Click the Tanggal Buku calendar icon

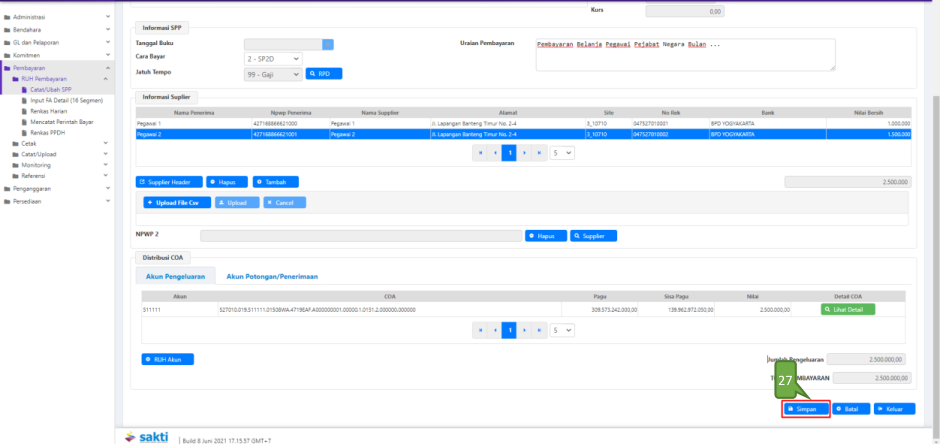(x=328, y=44)
